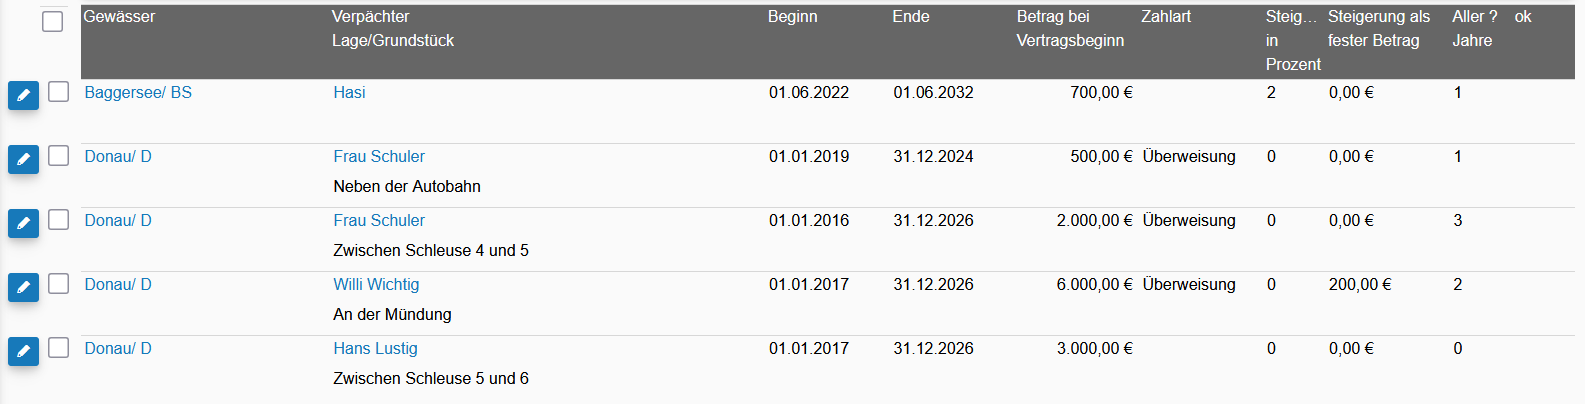This screenshot has height=404, width=1585.
Task: Tick checkbox of Hans Lustig row
Action: pos(59,347)
